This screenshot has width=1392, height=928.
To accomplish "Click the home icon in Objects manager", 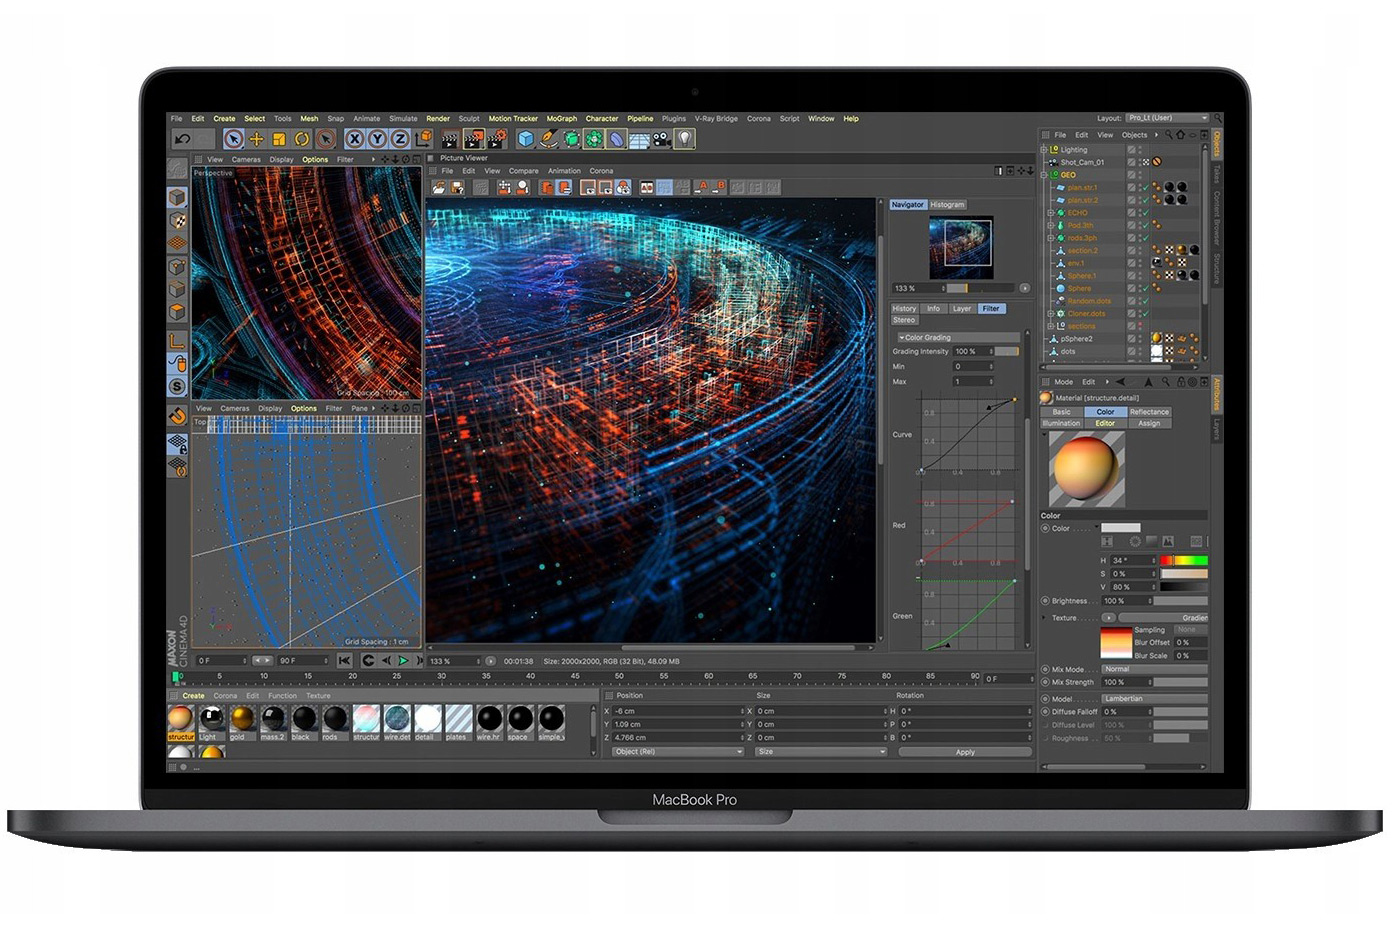I will pos(1180,135).
